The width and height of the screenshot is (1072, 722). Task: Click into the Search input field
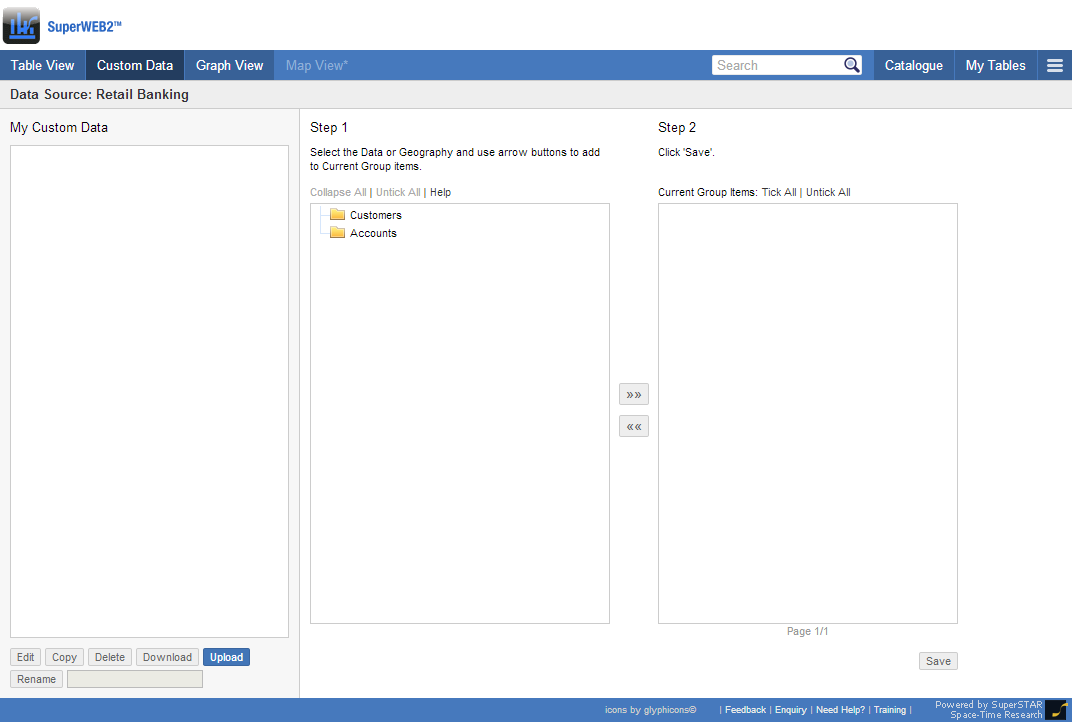[x=777, y=65]
